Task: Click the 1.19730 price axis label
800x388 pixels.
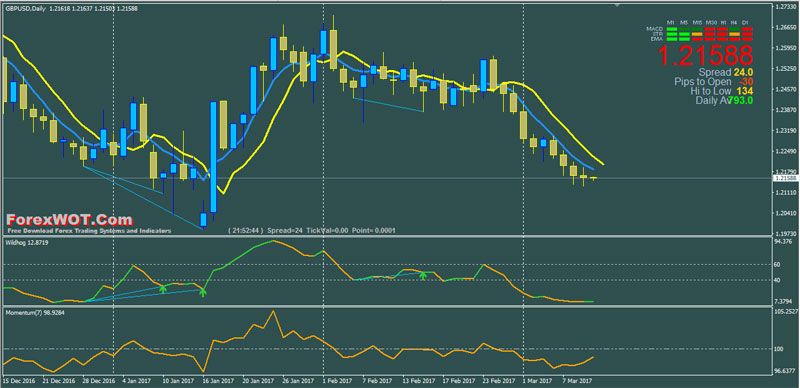Action: click(x=785, y=233)
